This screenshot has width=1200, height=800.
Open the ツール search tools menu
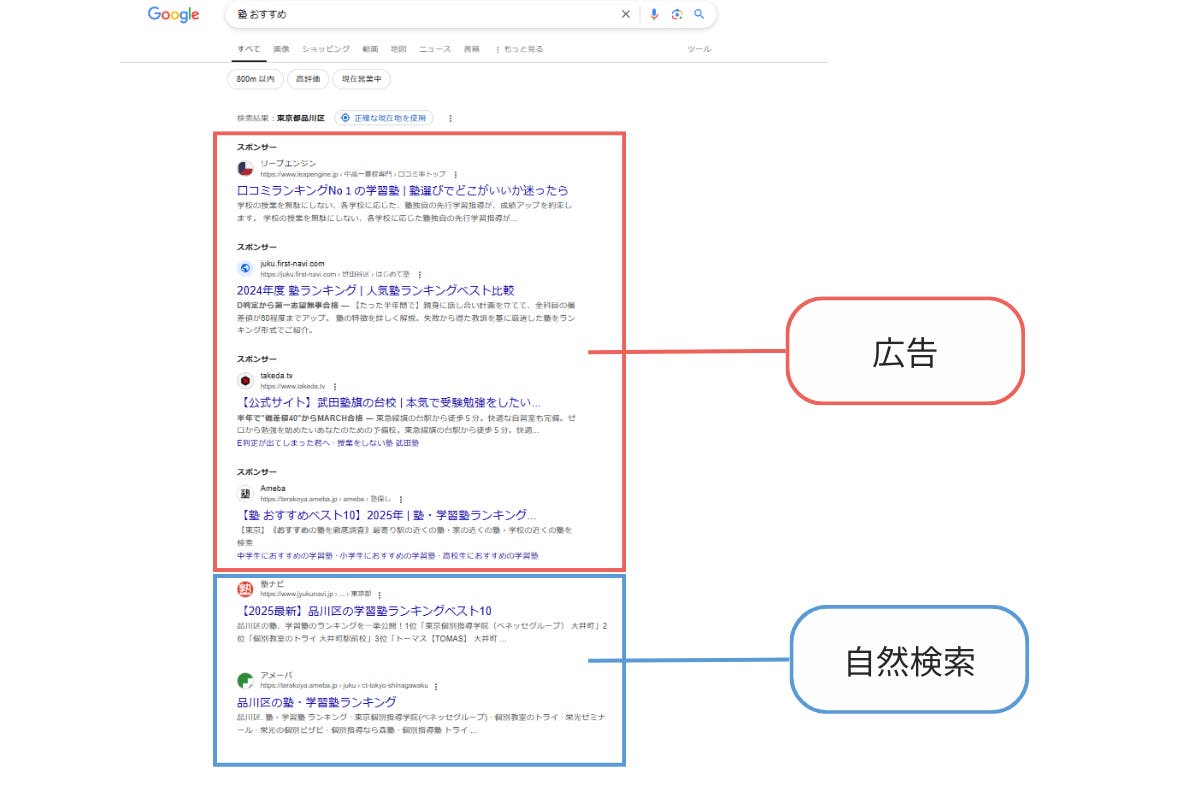(x=699, y=49)
